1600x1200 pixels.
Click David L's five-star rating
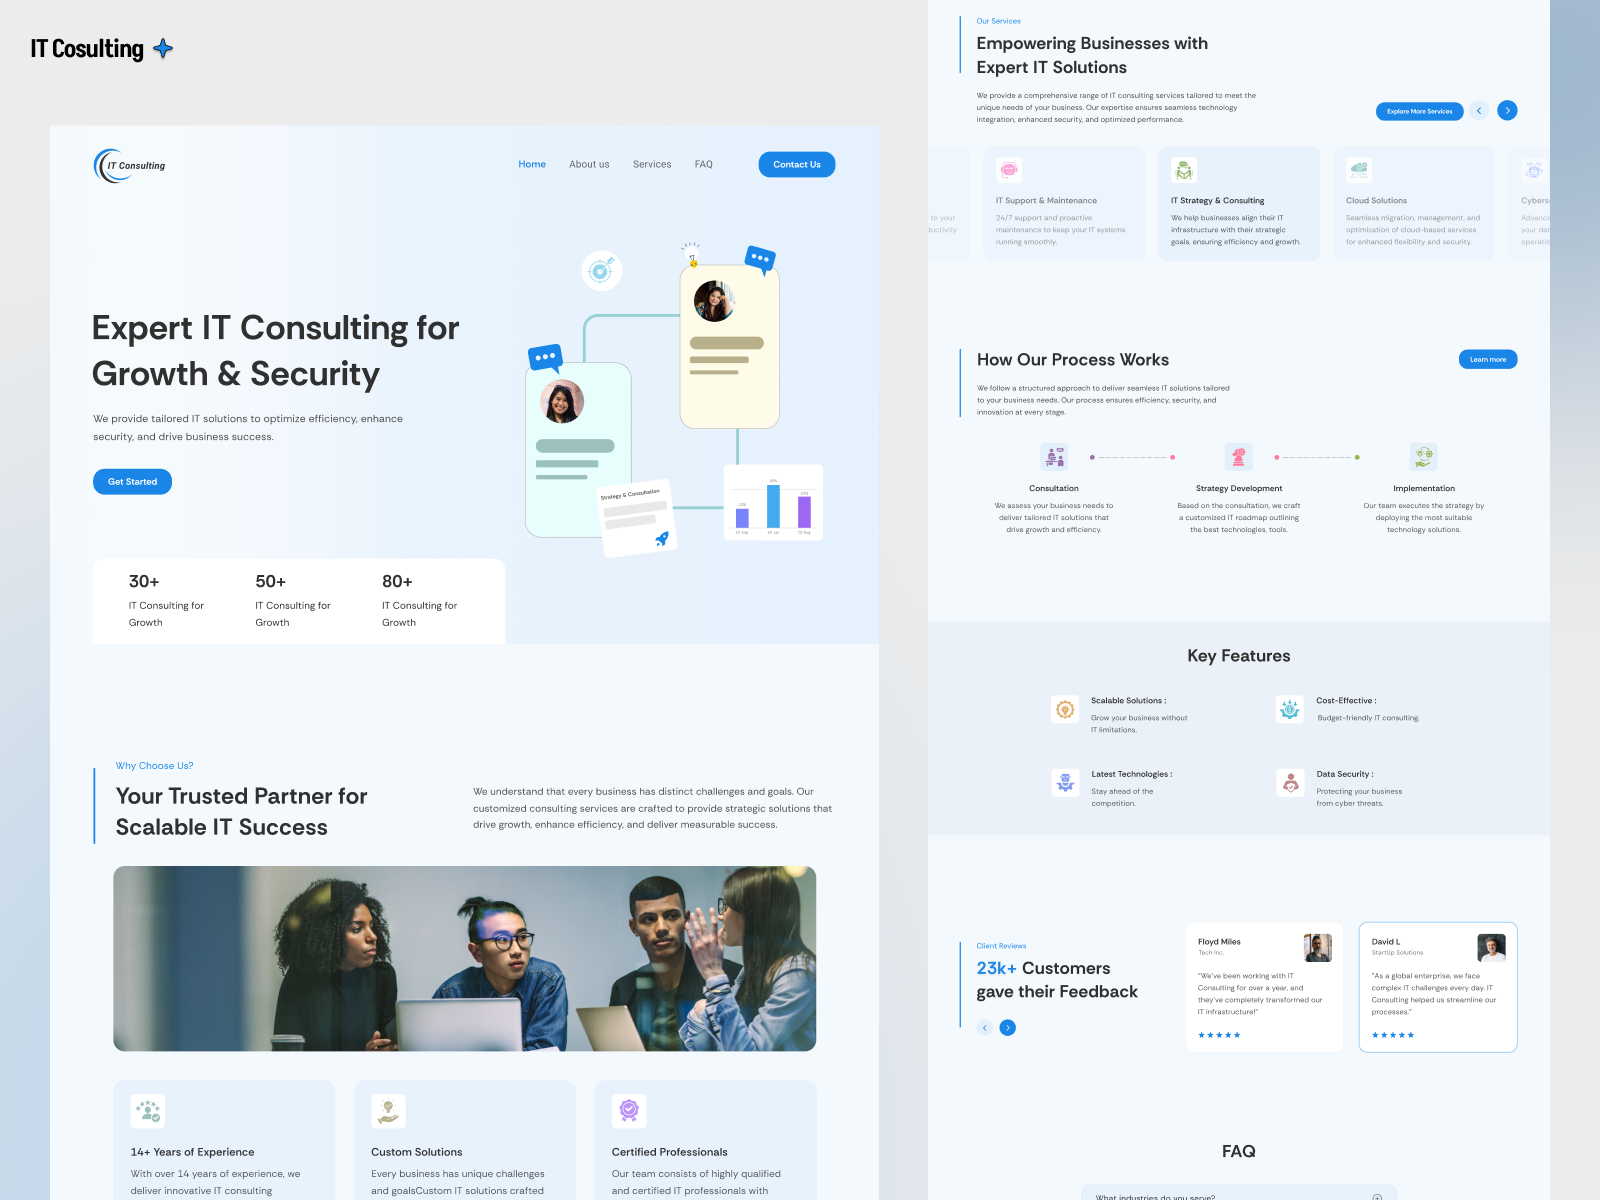pyautogui.click(x=1392, y=1035)
